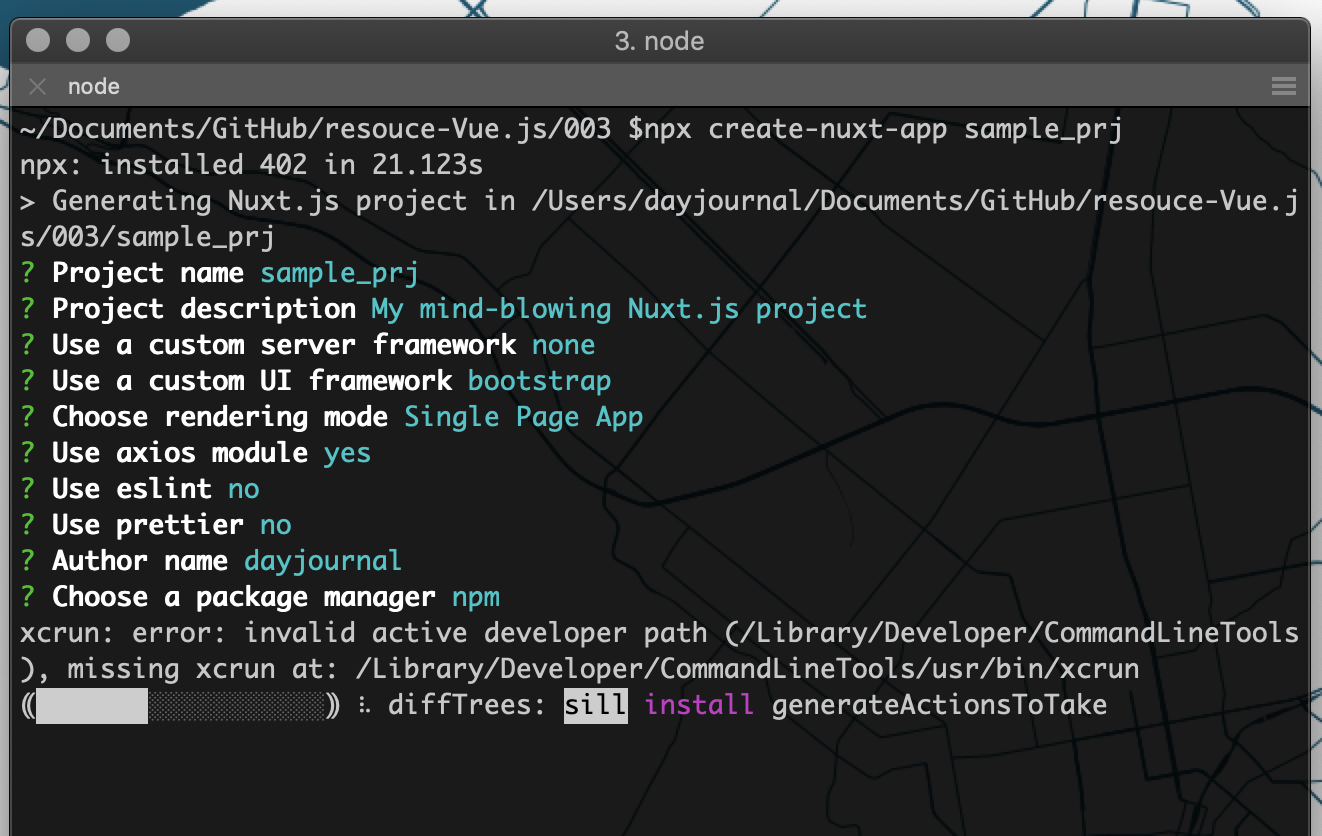Click the green zoom window button
Viewport: 1322px width, 836px height.
tap(118, 41)
